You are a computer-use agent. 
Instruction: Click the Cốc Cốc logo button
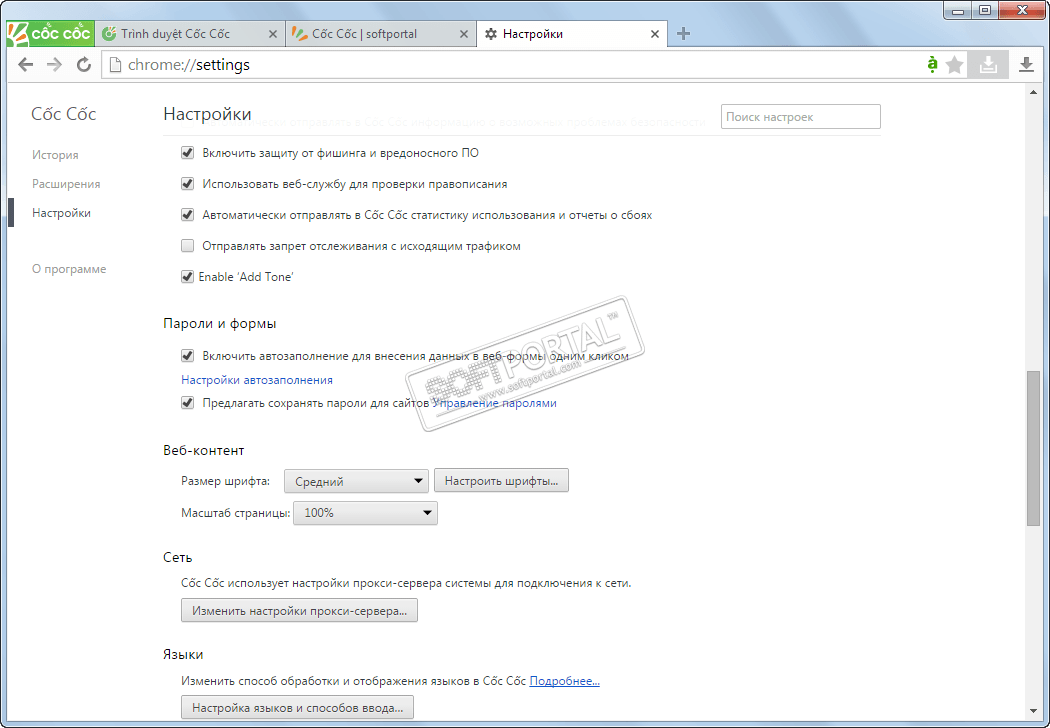pos(50,33)
